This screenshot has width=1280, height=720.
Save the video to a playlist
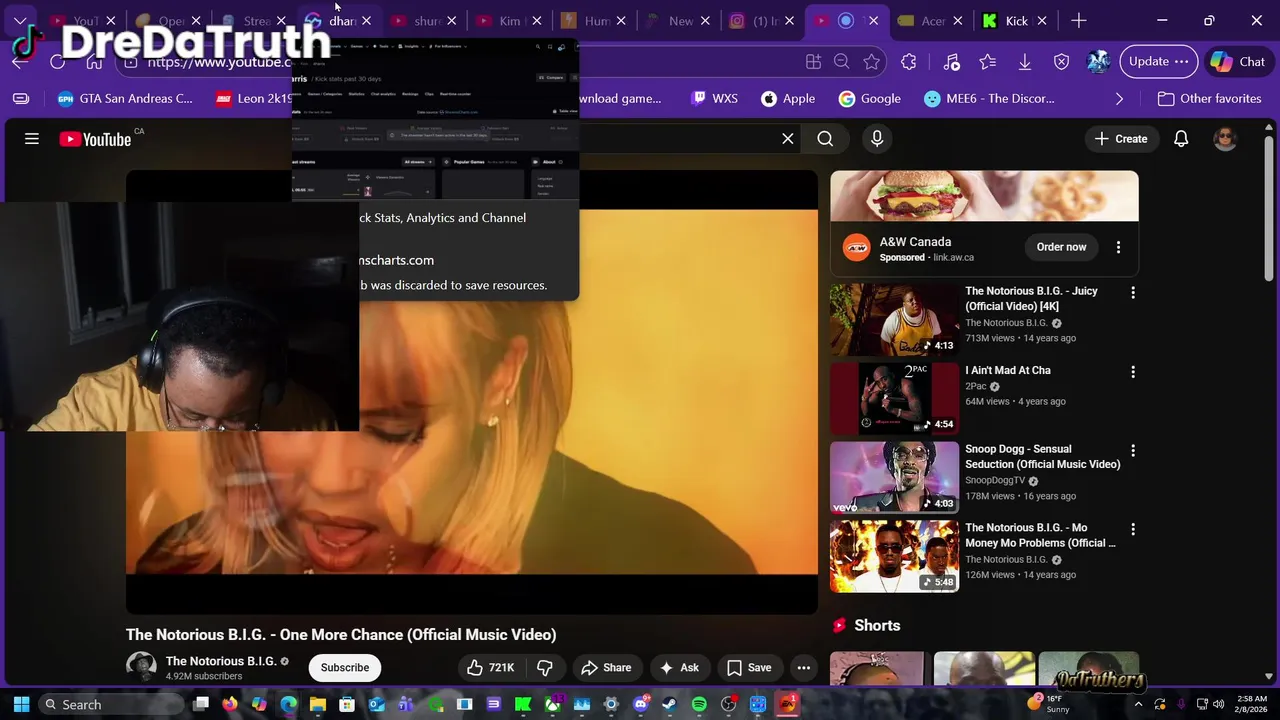(749, 668)
